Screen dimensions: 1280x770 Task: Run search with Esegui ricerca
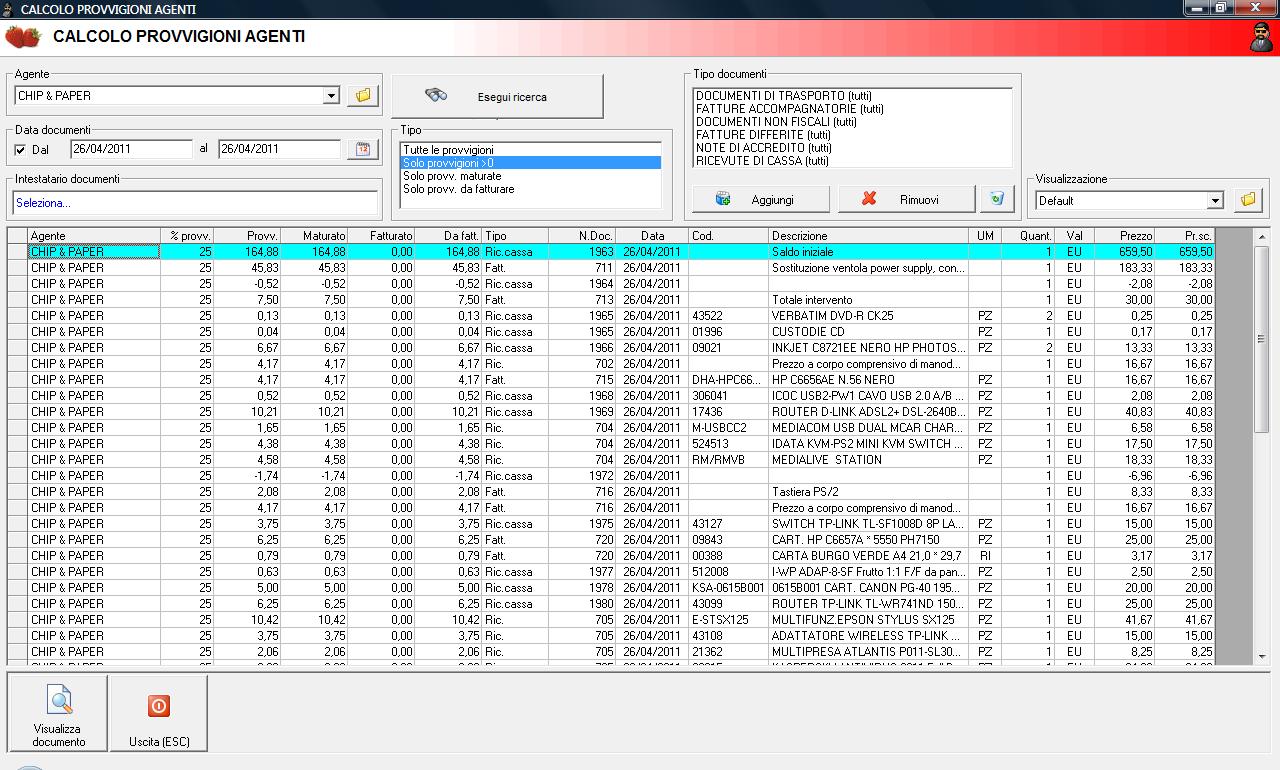click(497, 97)
